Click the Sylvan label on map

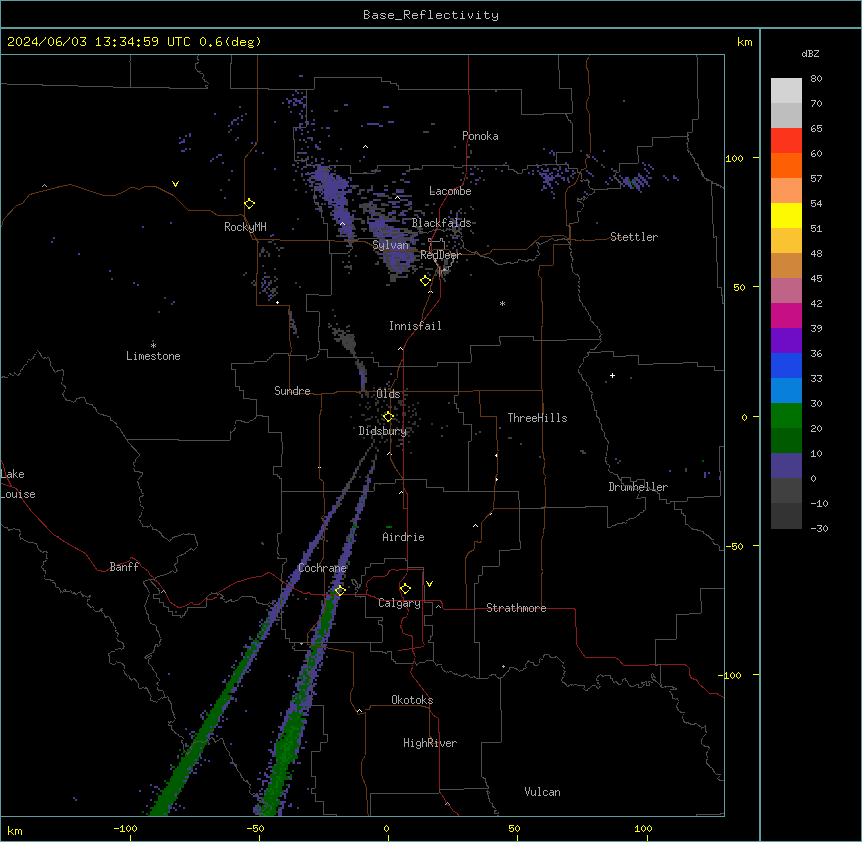[390, 245]
